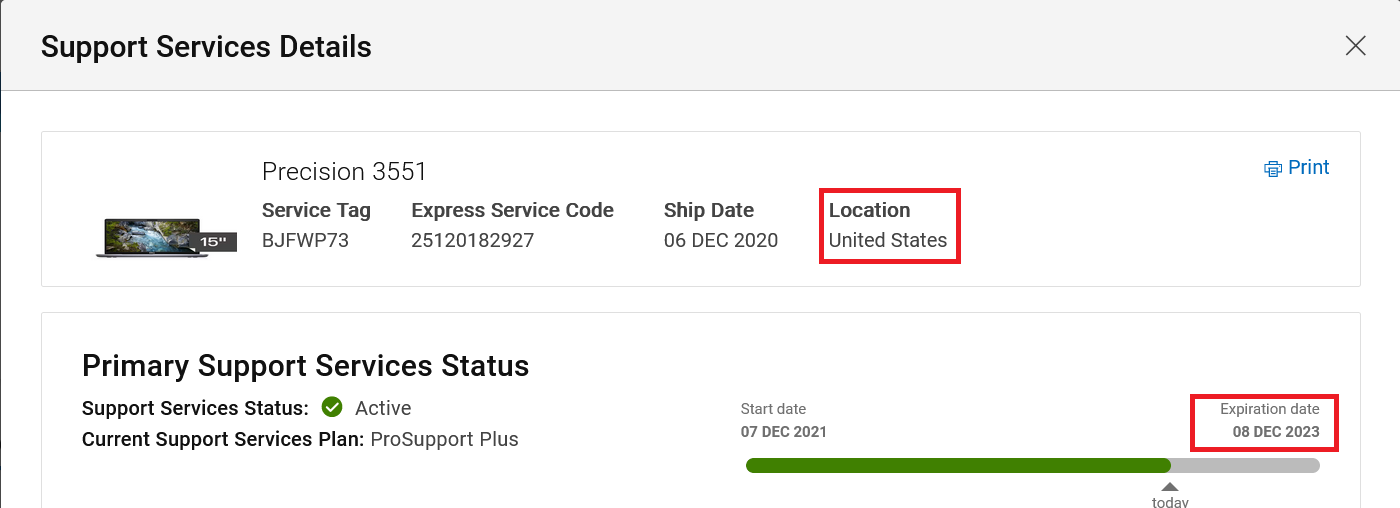Click the Precision 3551 product title
This screenshot has width=1400, height=508.
(x=344, y=172)
